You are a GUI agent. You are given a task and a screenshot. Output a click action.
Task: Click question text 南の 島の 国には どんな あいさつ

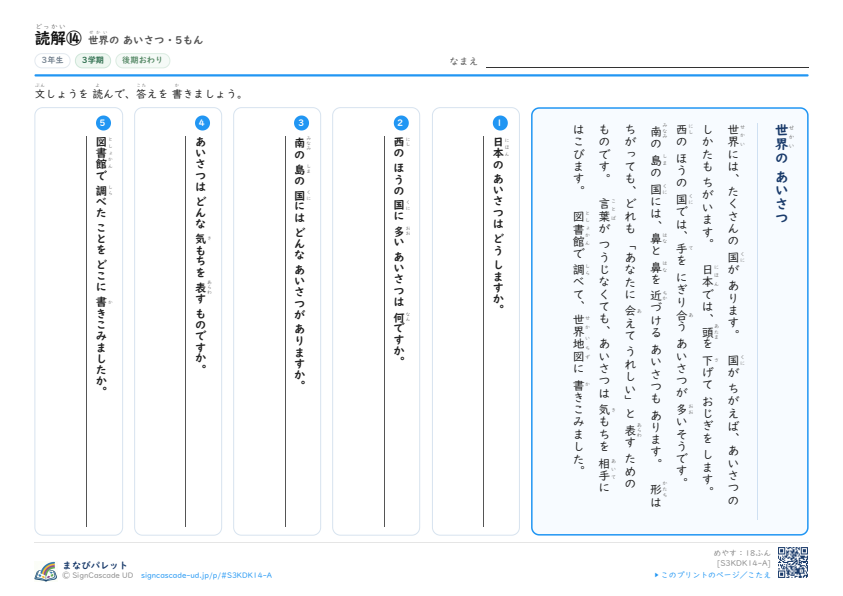301,261
